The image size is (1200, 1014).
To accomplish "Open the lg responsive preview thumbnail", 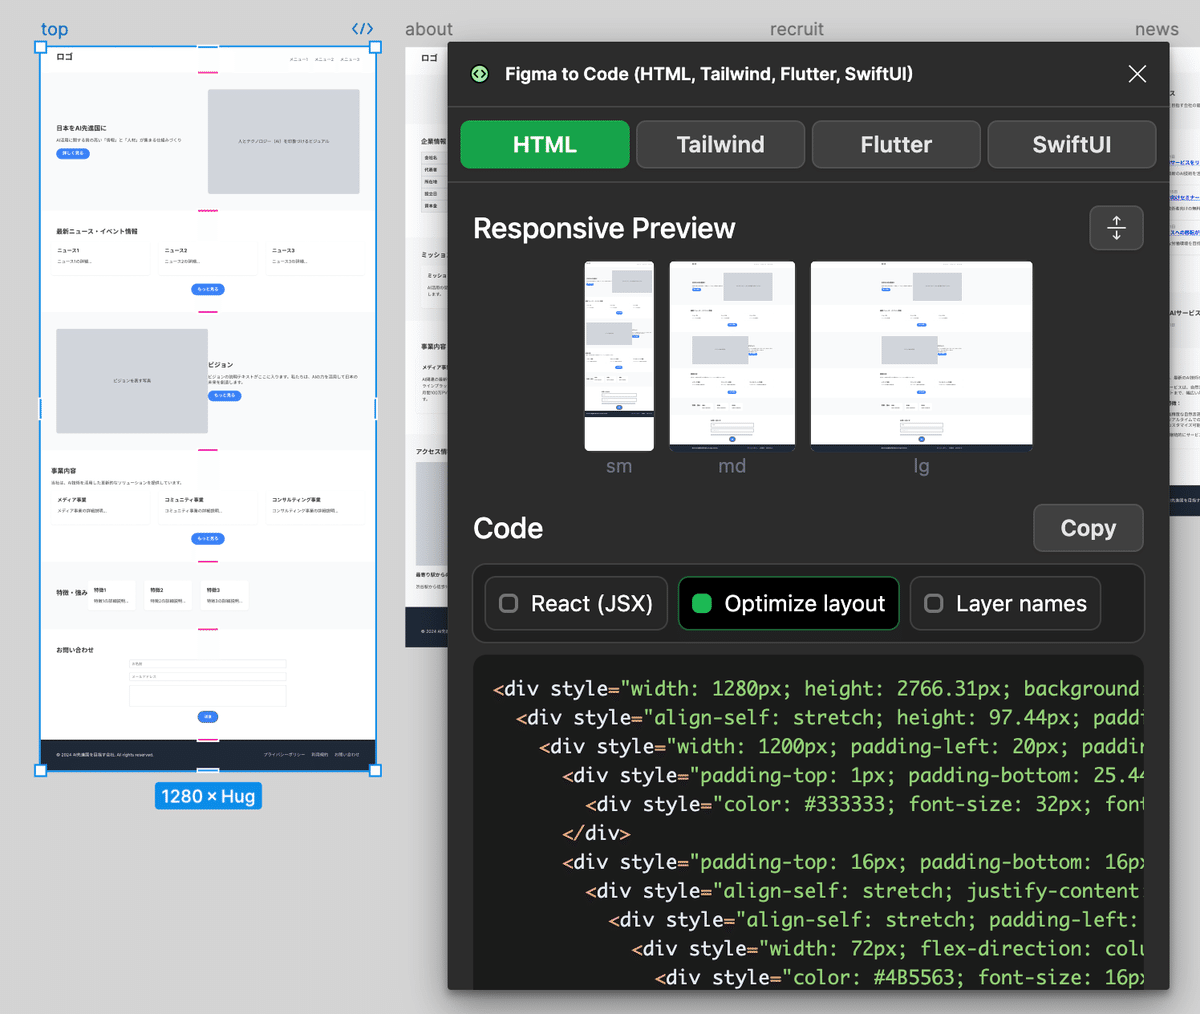I will [921, 356].
